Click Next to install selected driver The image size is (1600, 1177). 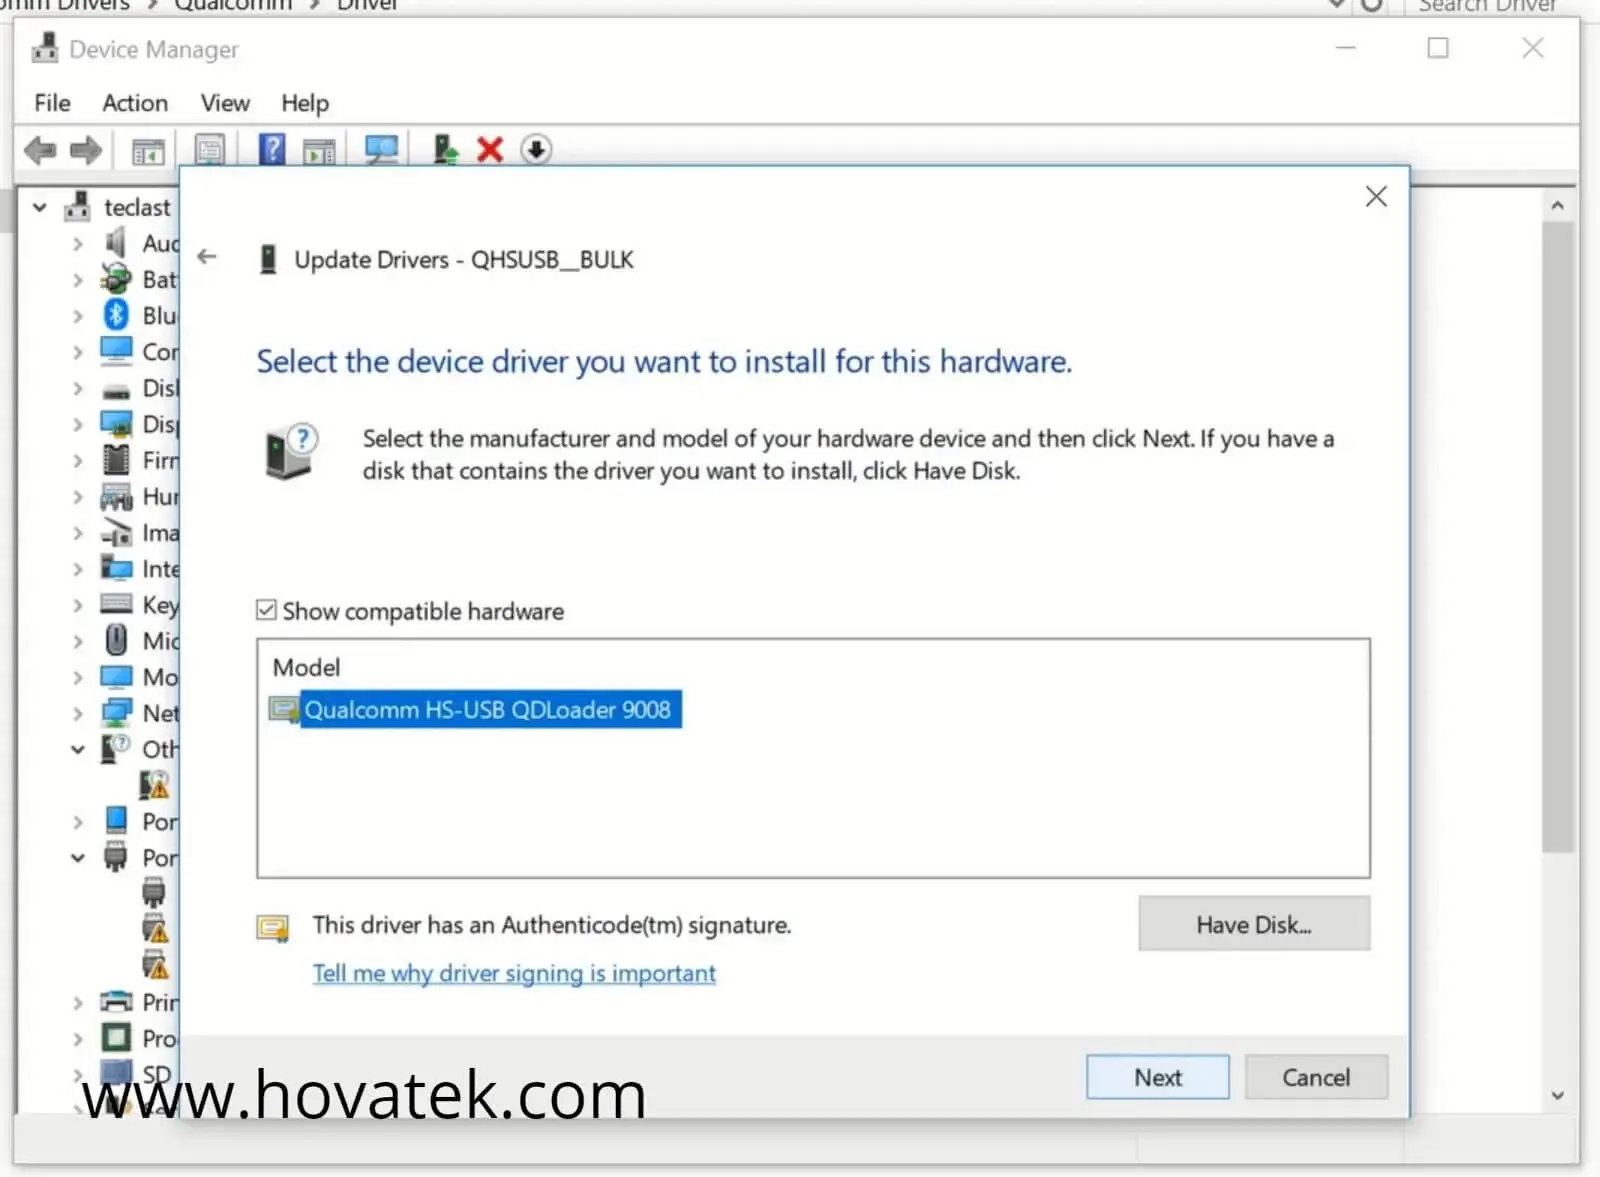tap(1157, 1076)
